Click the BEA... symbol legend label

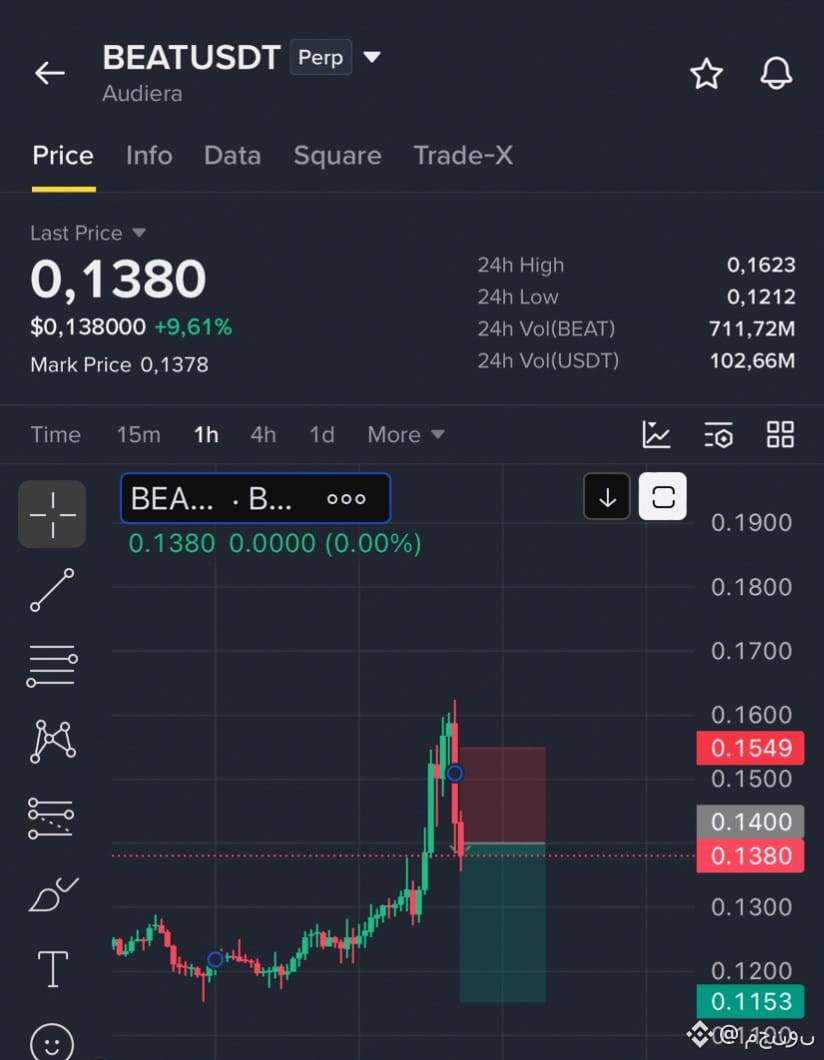(x=172, y=499)
